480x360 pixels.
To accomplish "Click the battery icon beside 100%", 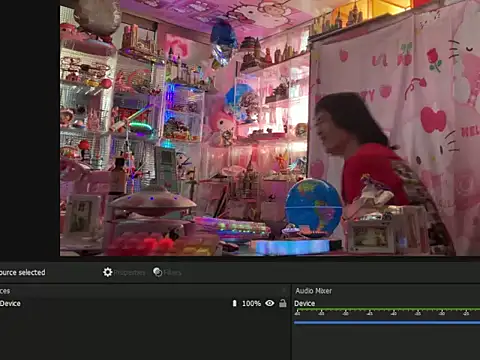I will (234, 303).
